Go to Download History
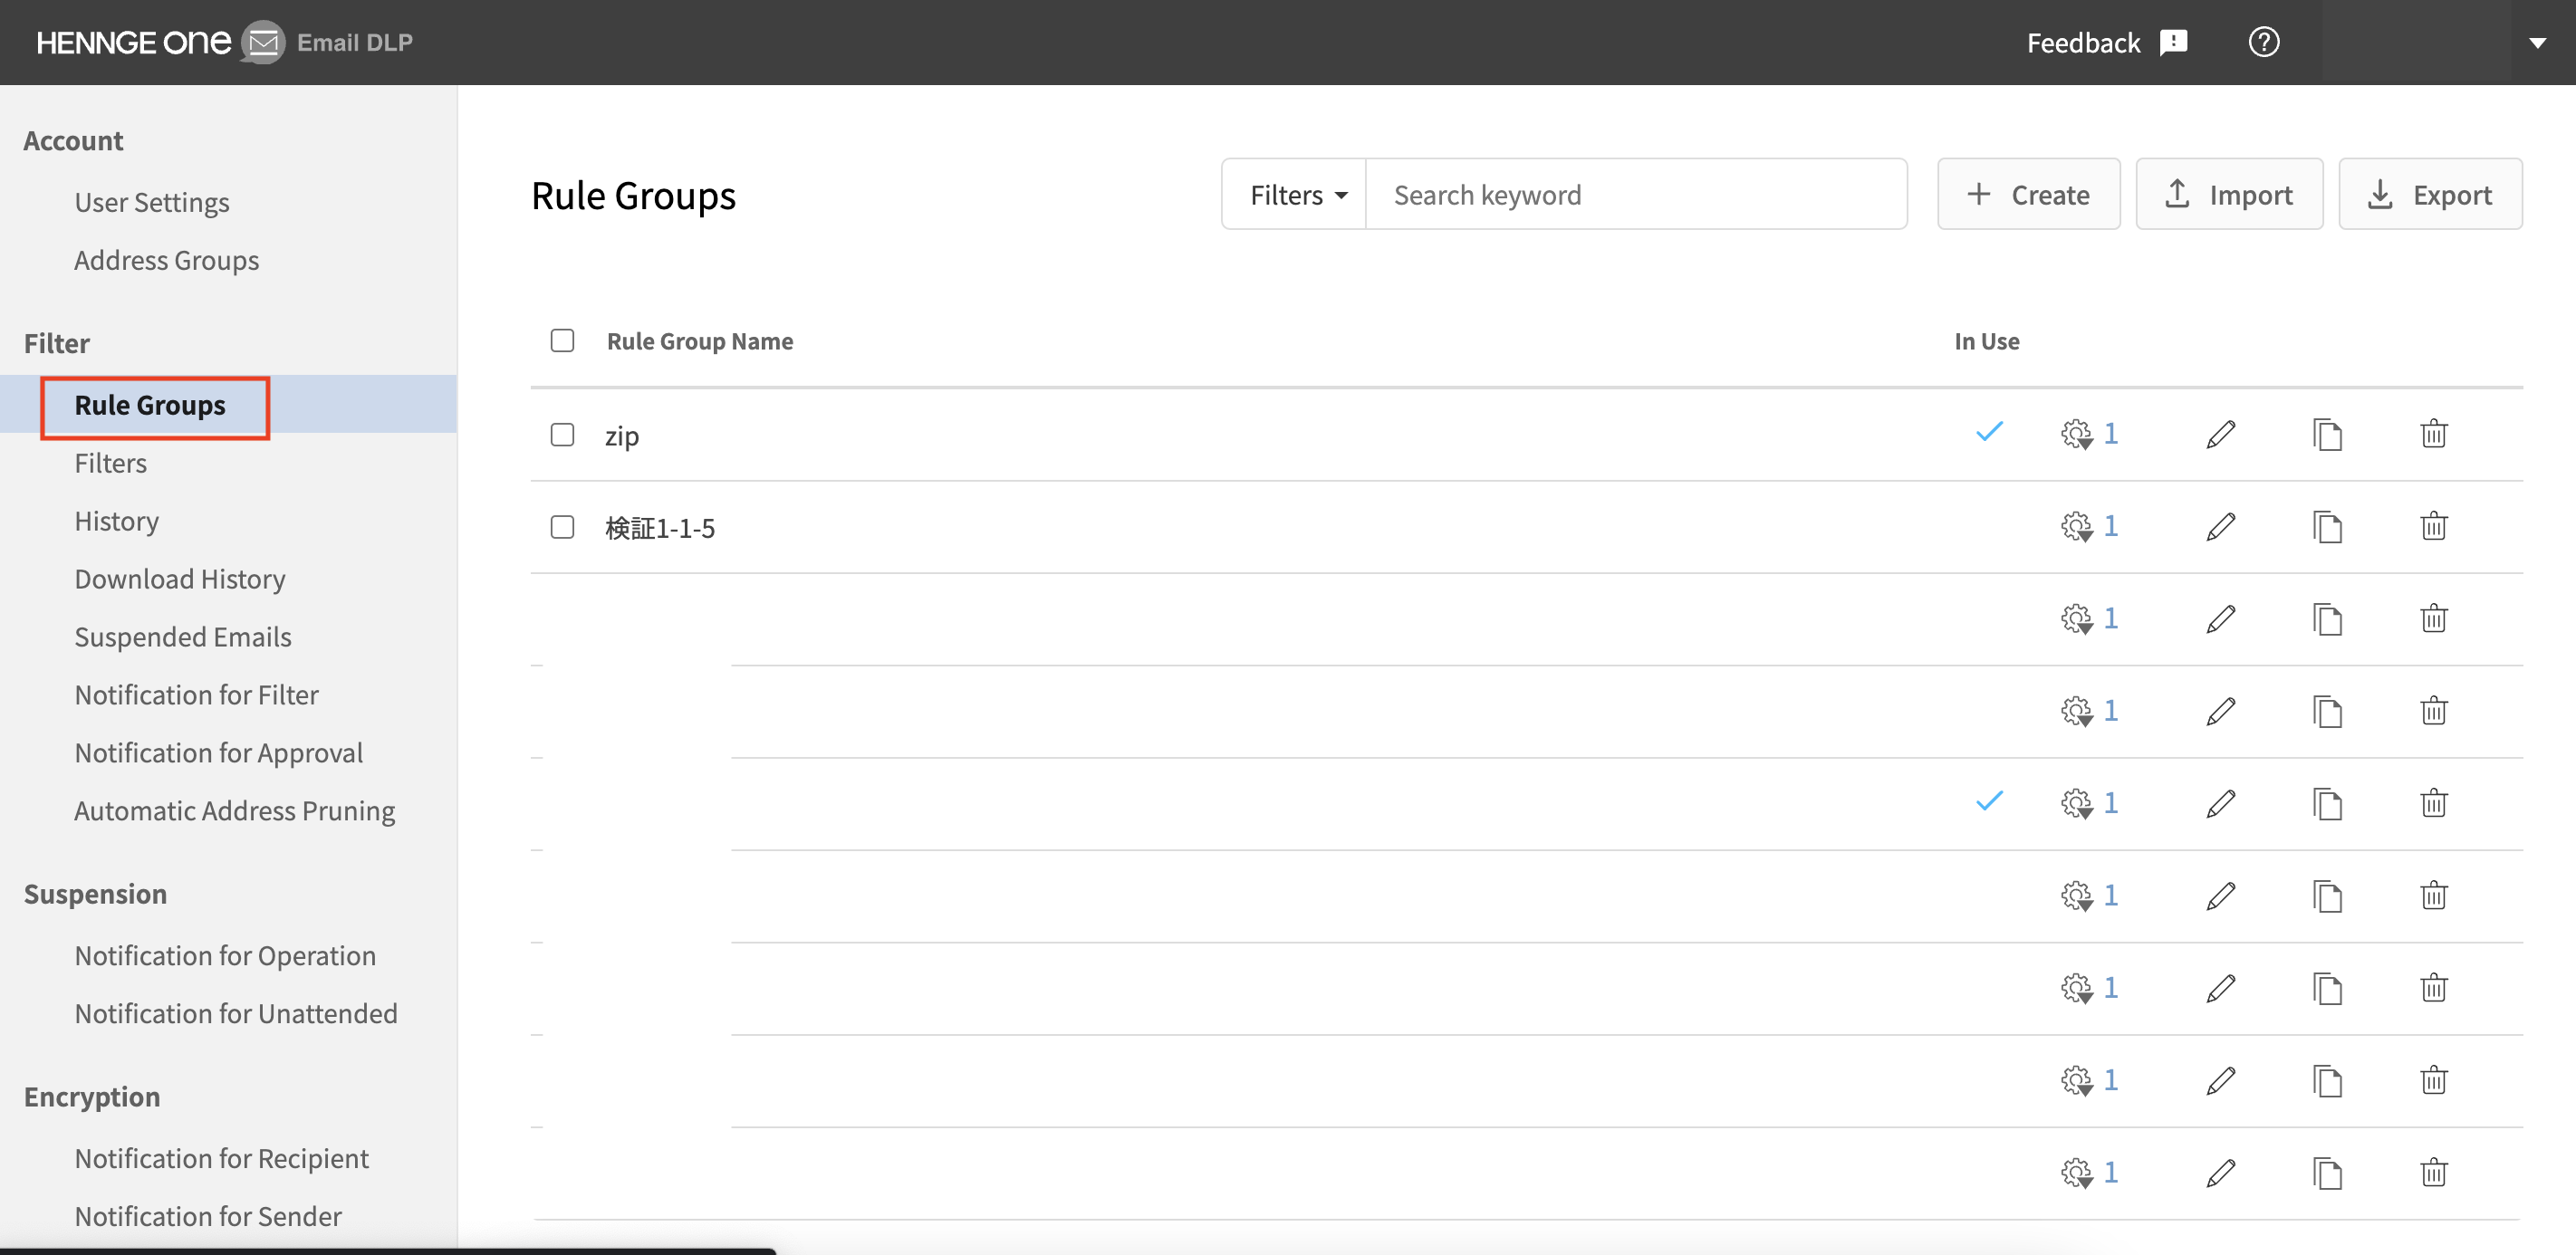 tap(180, 579)
